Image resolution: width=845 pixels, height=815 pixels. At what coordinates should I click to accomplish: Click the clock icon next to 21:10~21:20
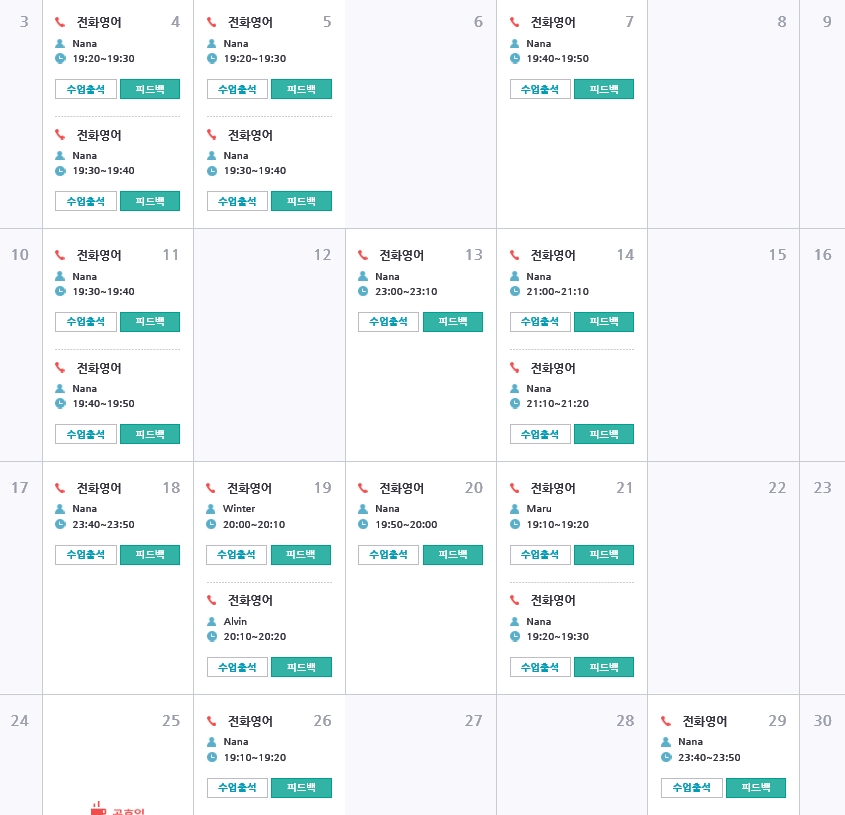(514, 403)
